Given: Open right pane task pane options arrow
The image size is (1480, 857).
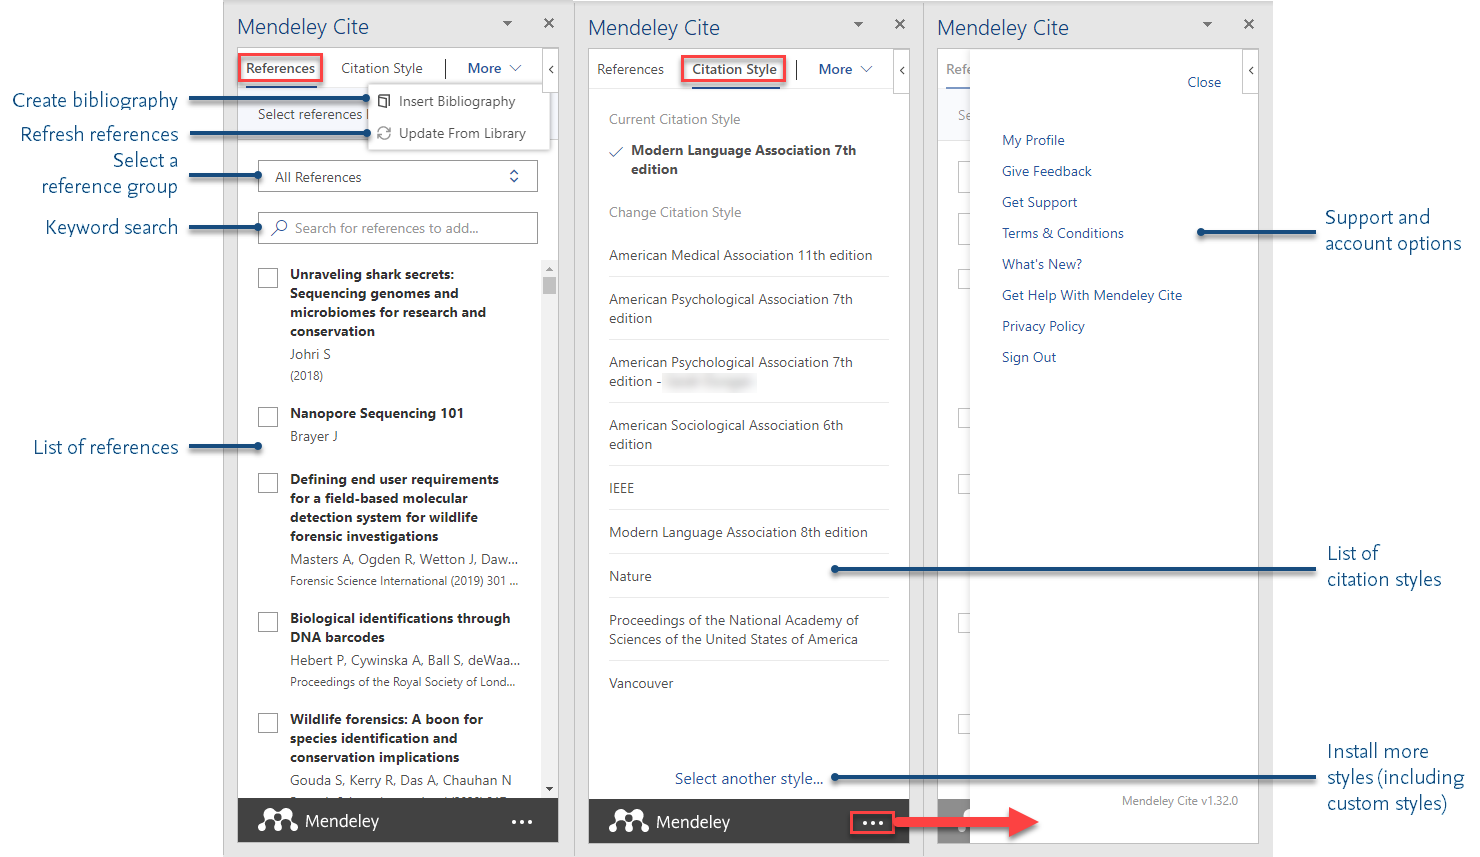Looking at the screenshot, I should click(1207, 24).
